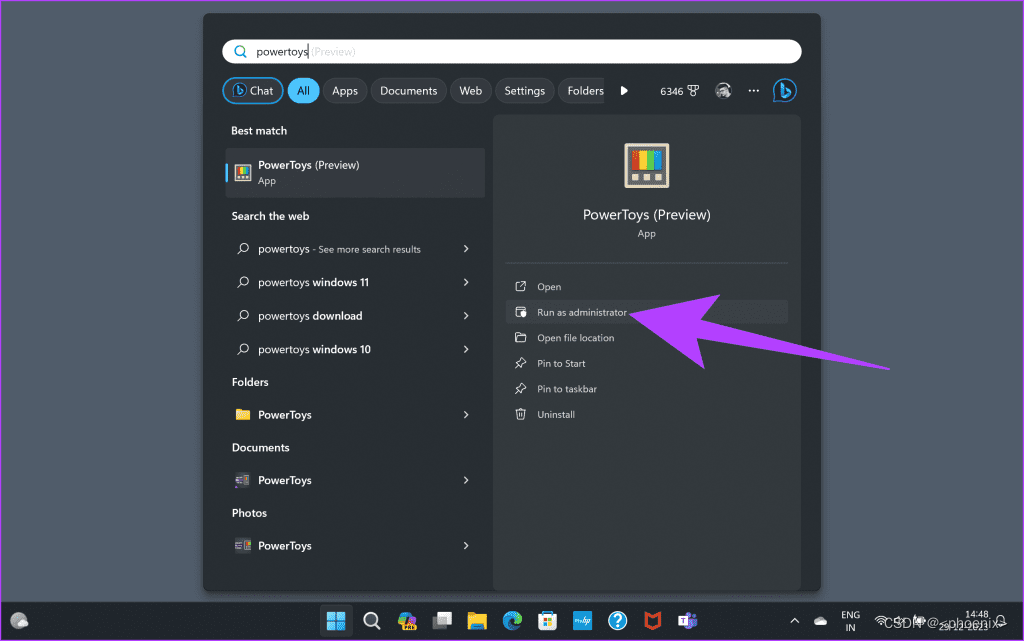Open the Microsoft Rewards points badge
The height and width of the screenshot is (641, 1024).
pos(679,91)
